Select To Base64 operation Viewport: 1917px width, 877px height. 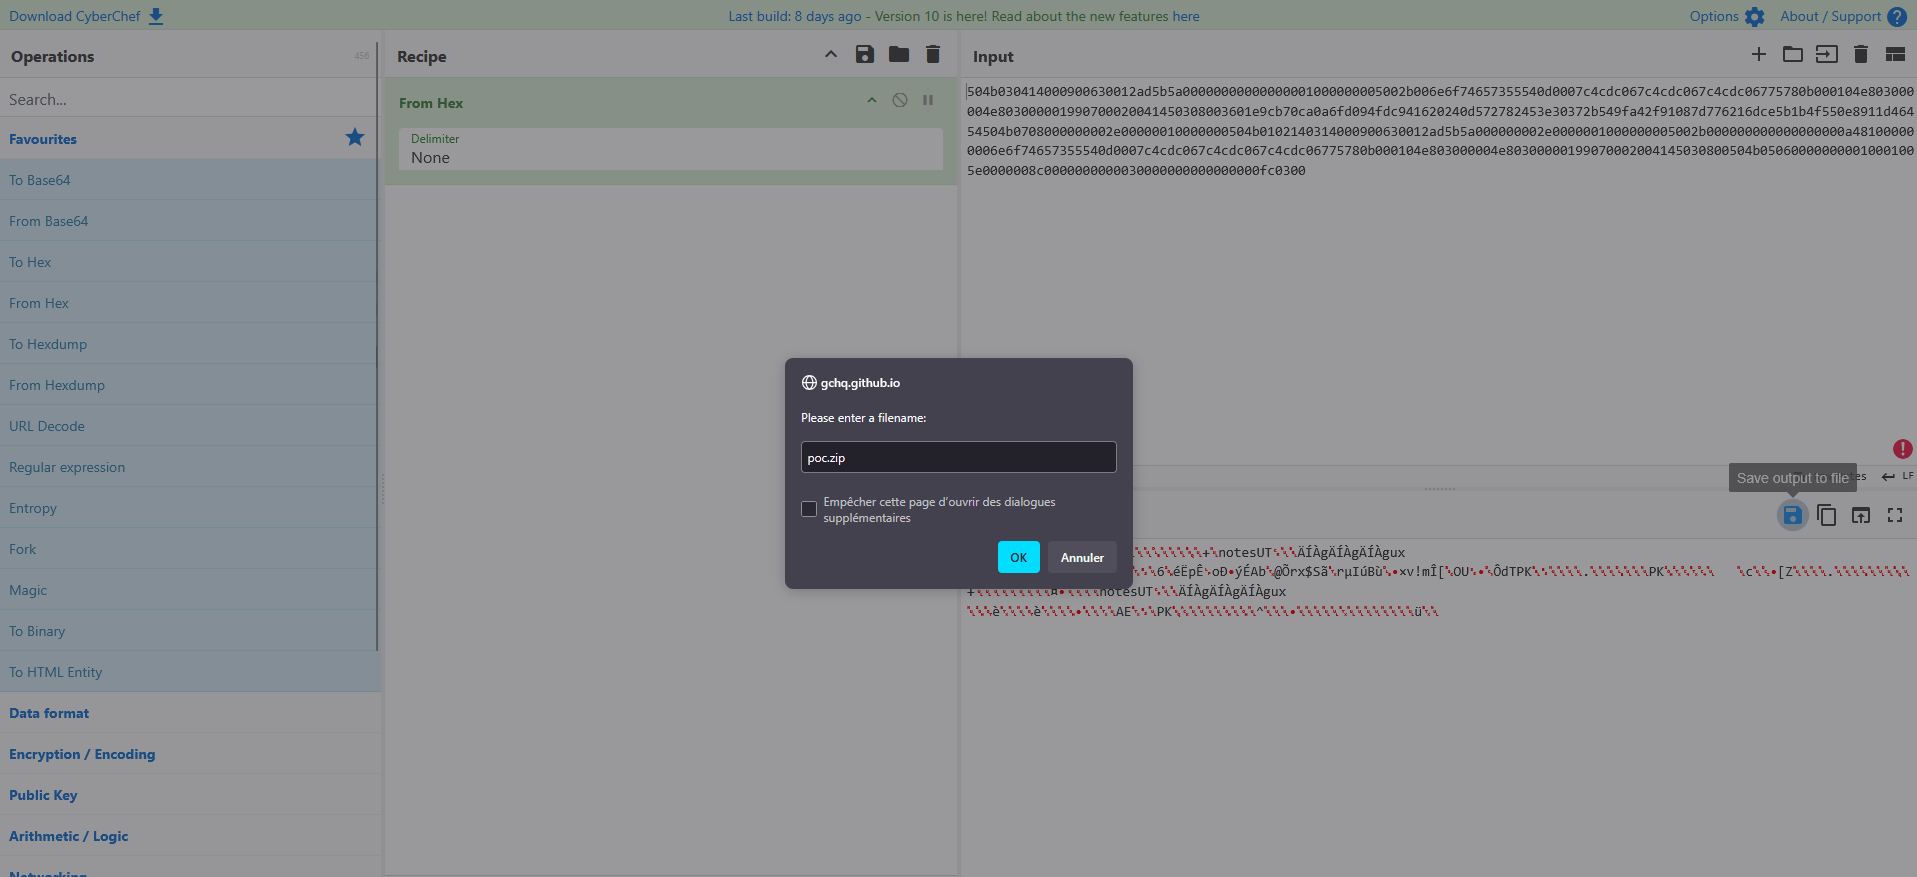click(x=188, y=180)
